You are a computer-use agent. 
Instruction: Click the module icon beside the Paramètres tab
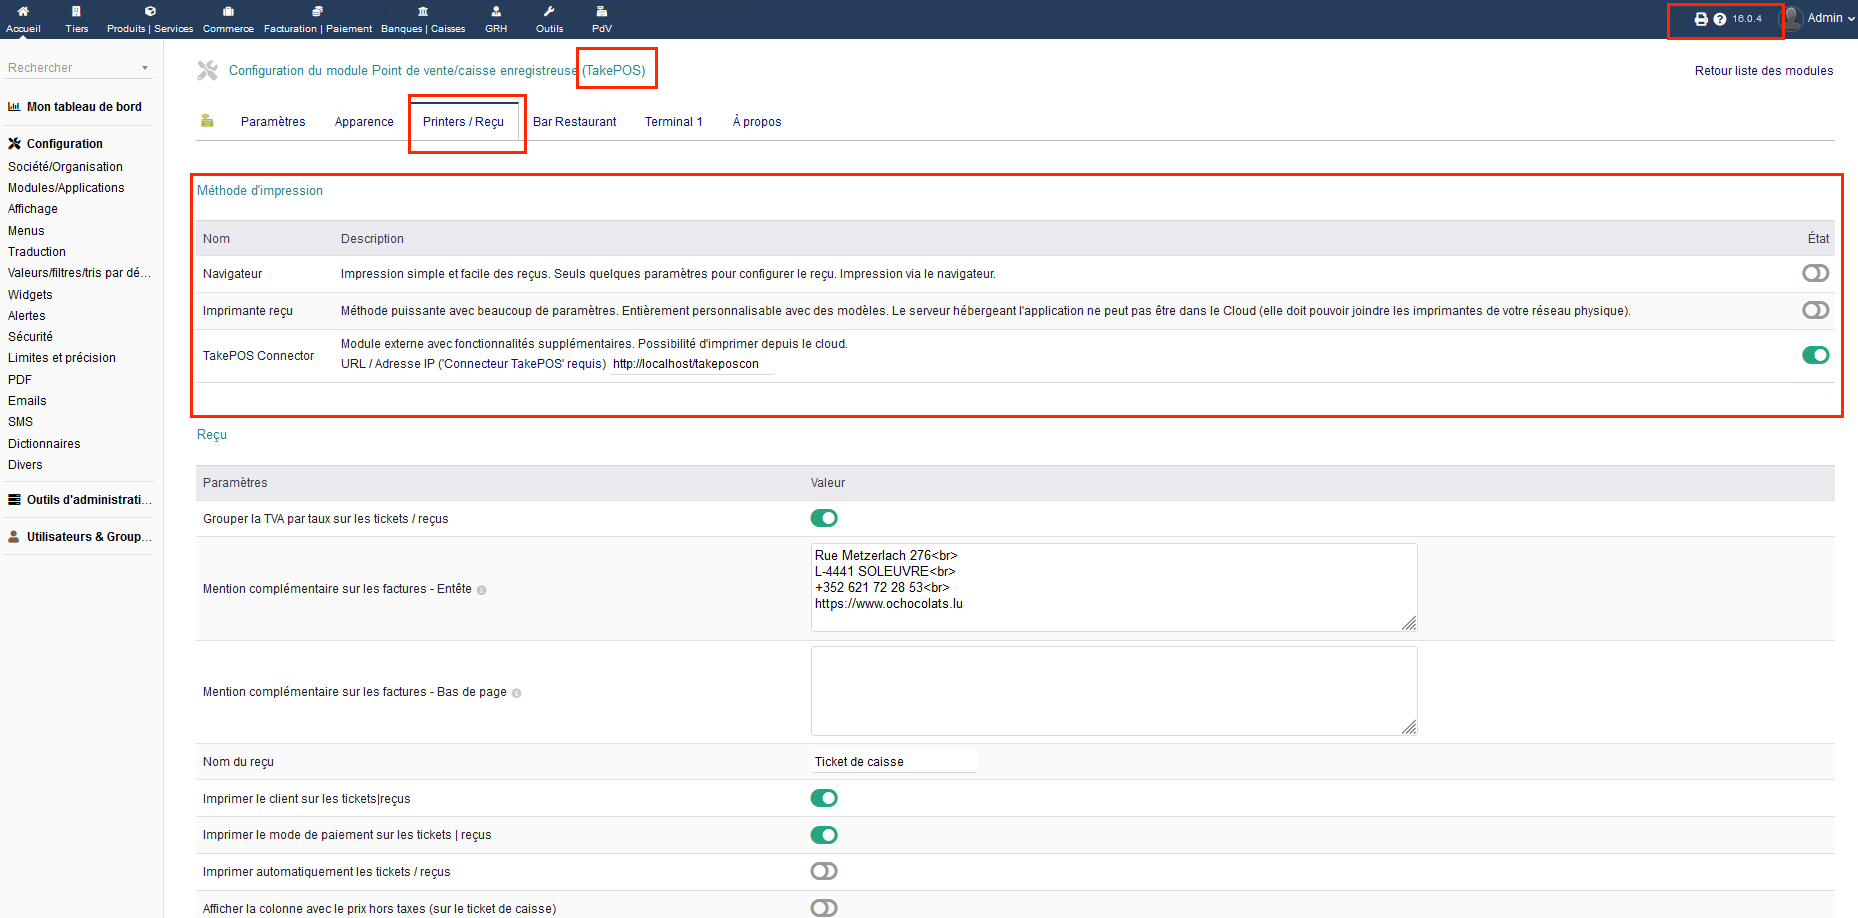tap(207, 120)
